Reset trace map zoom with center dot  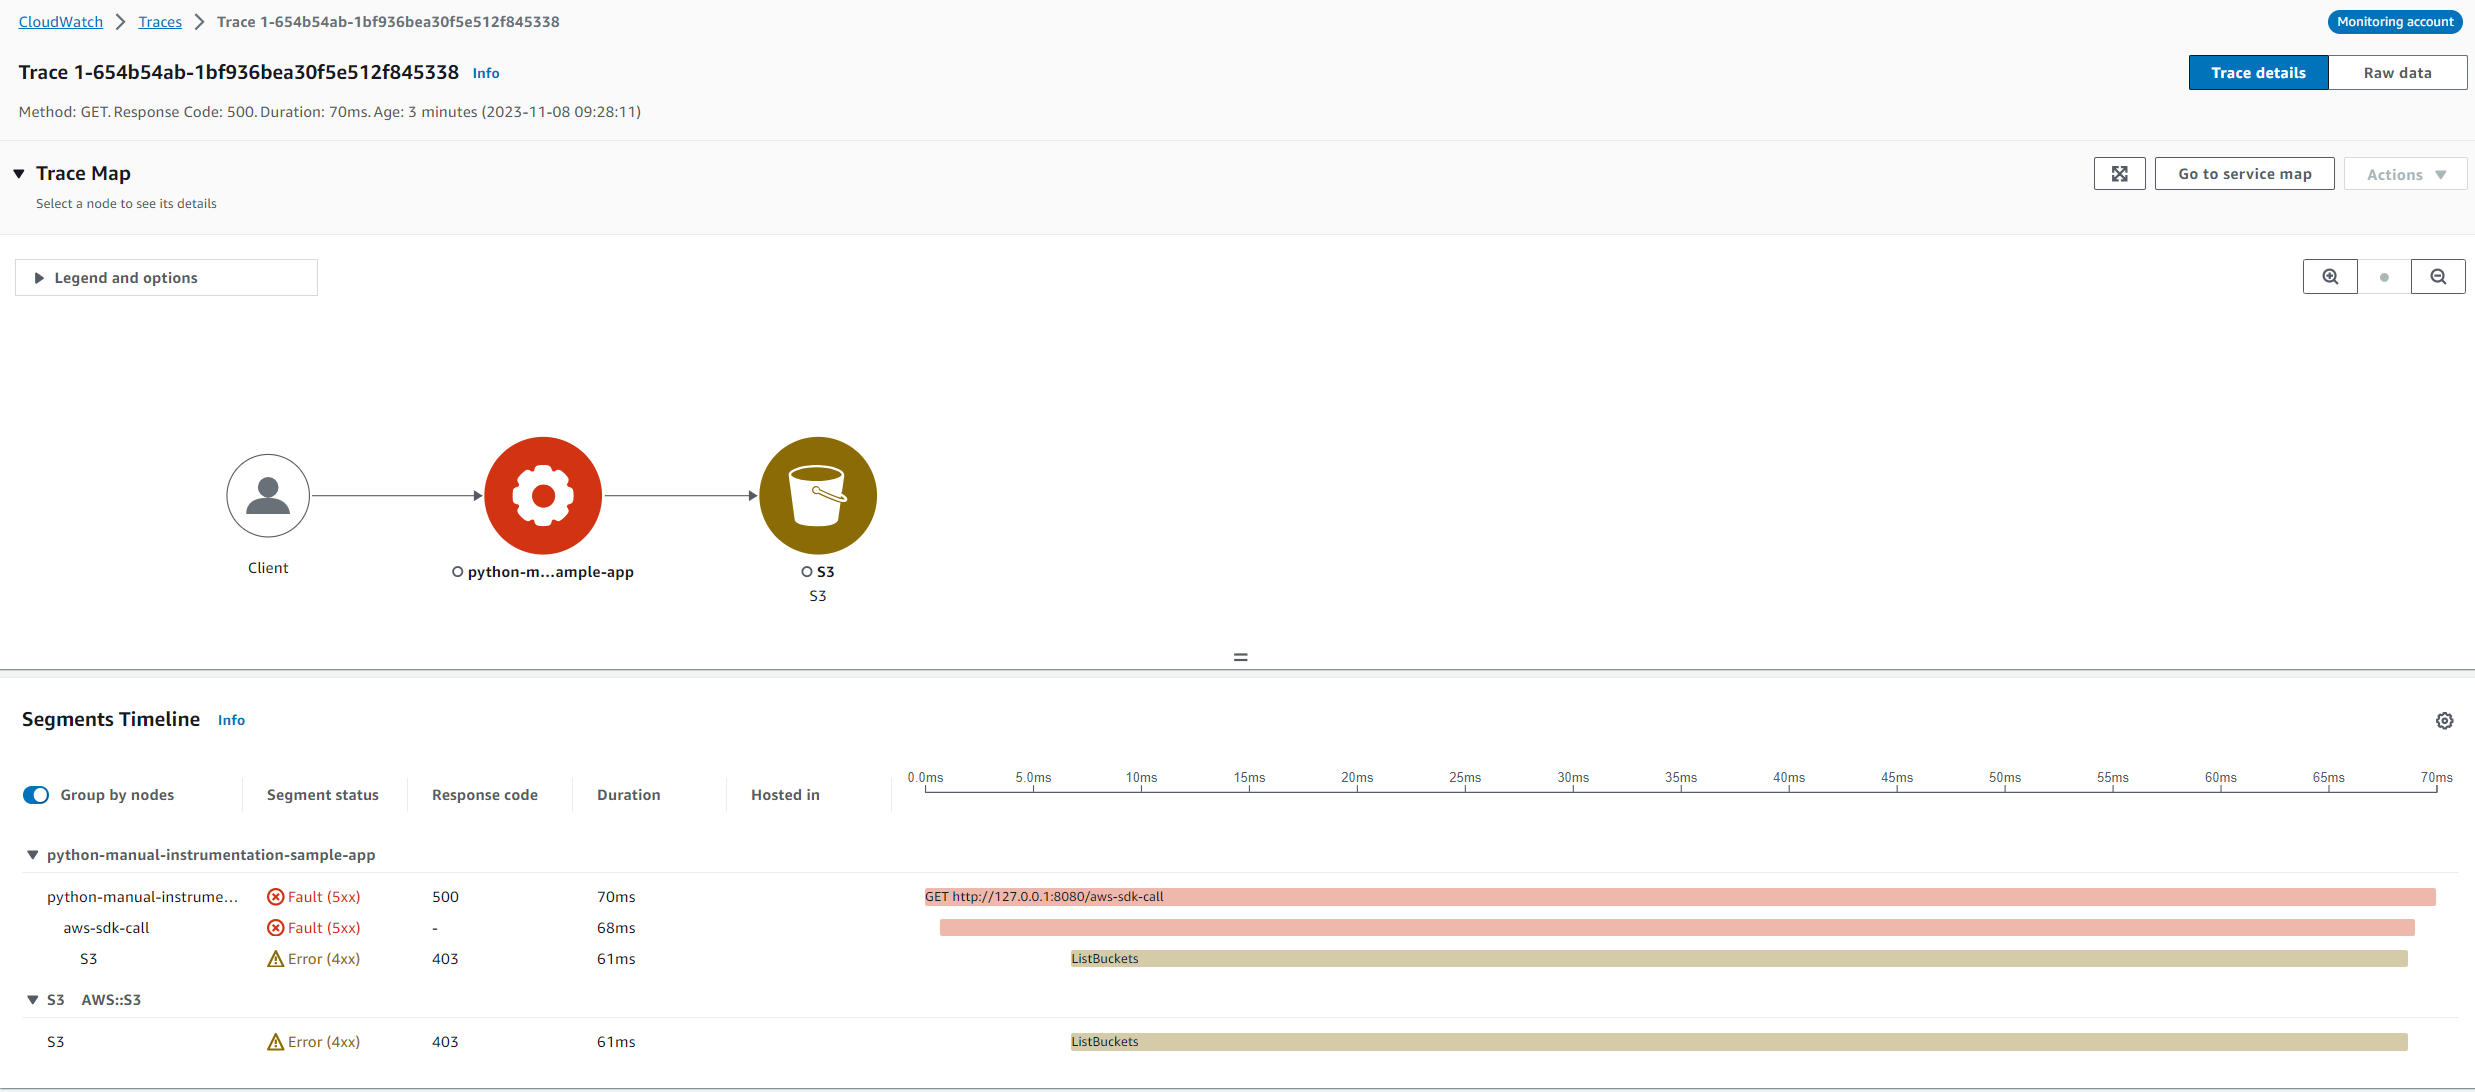coord(2384,277)
